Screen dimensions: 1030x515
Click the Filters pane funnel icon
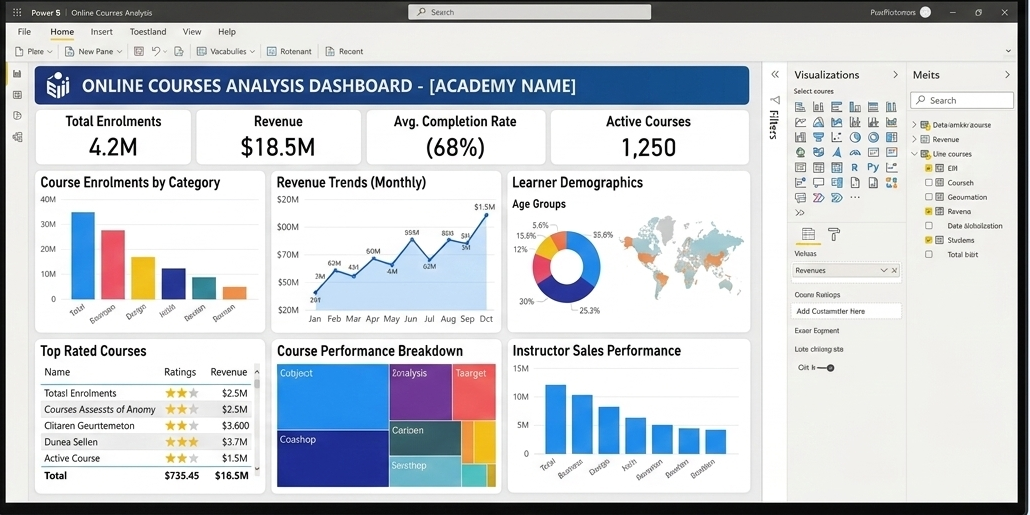click(774, 100)
